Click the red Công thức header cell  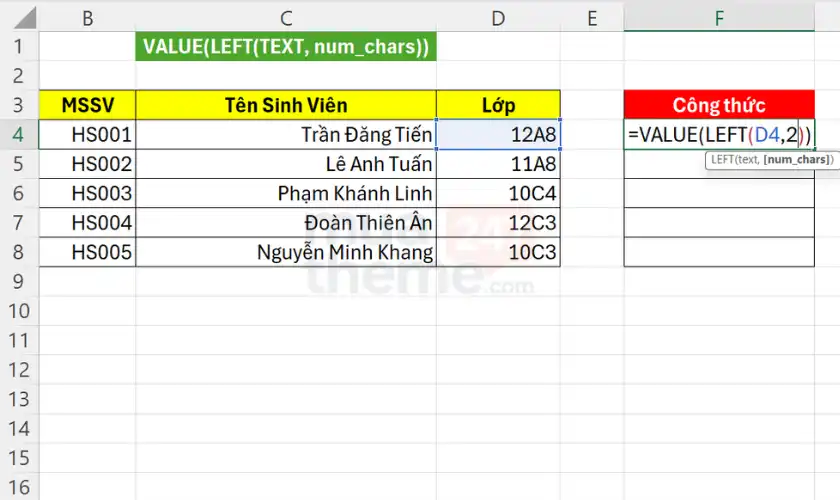(x=719, y=105)
